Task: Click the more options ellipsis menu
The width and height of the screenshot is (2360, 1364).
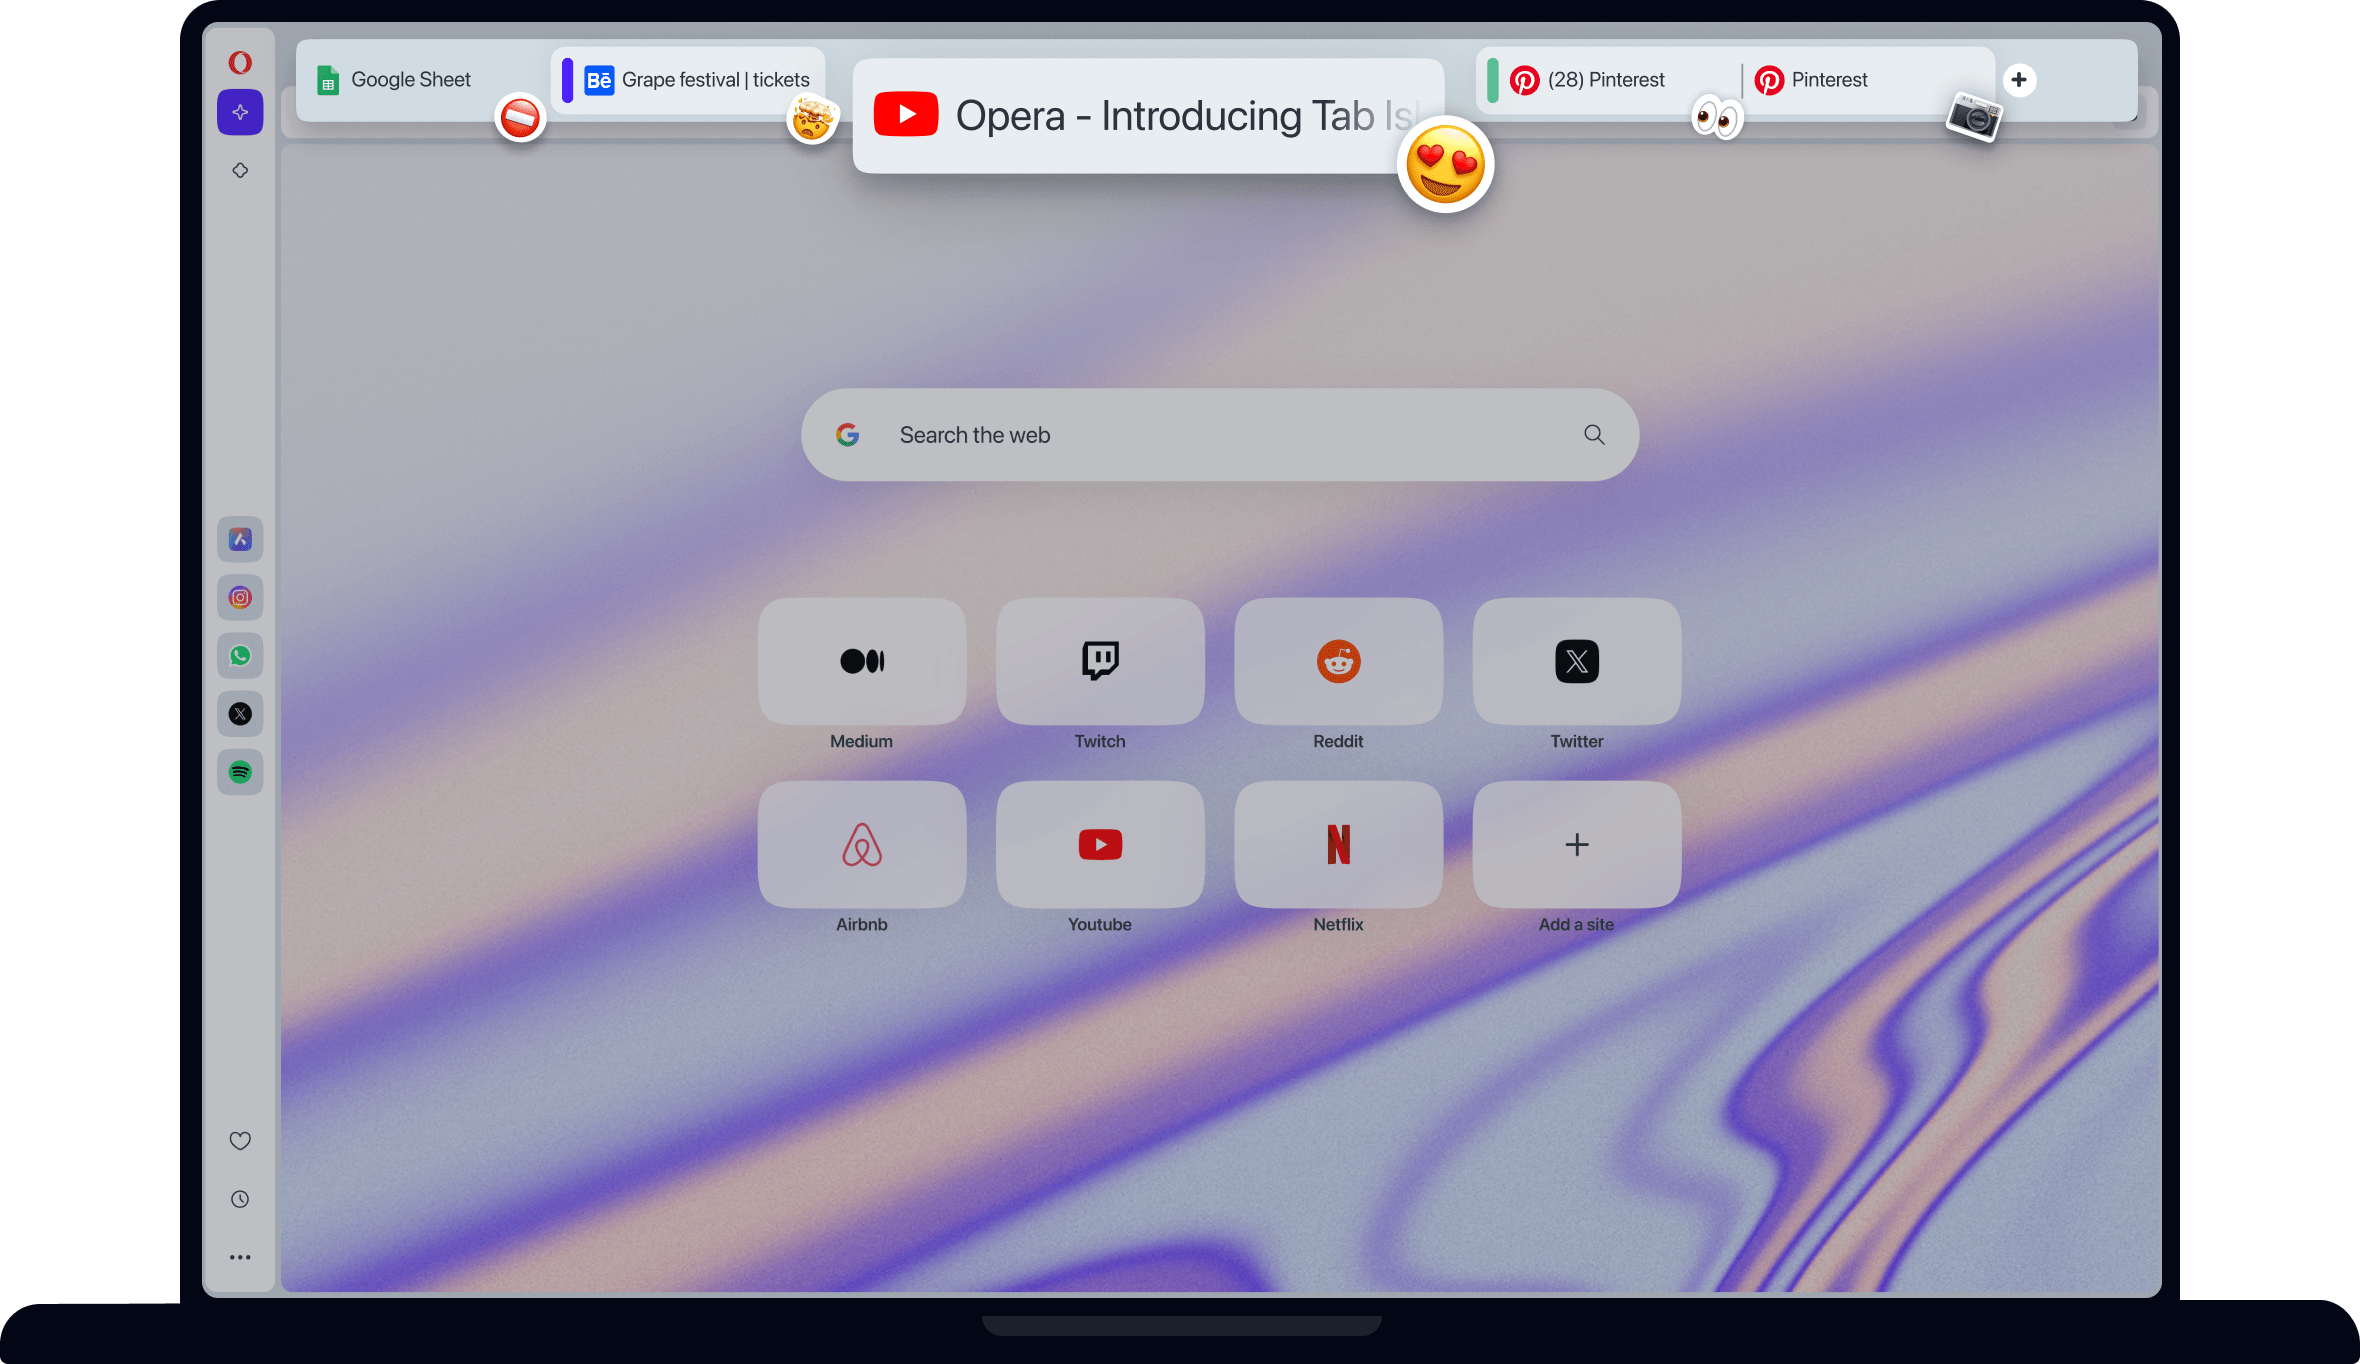Action: pyautogui.click(x=240, y=1257)
